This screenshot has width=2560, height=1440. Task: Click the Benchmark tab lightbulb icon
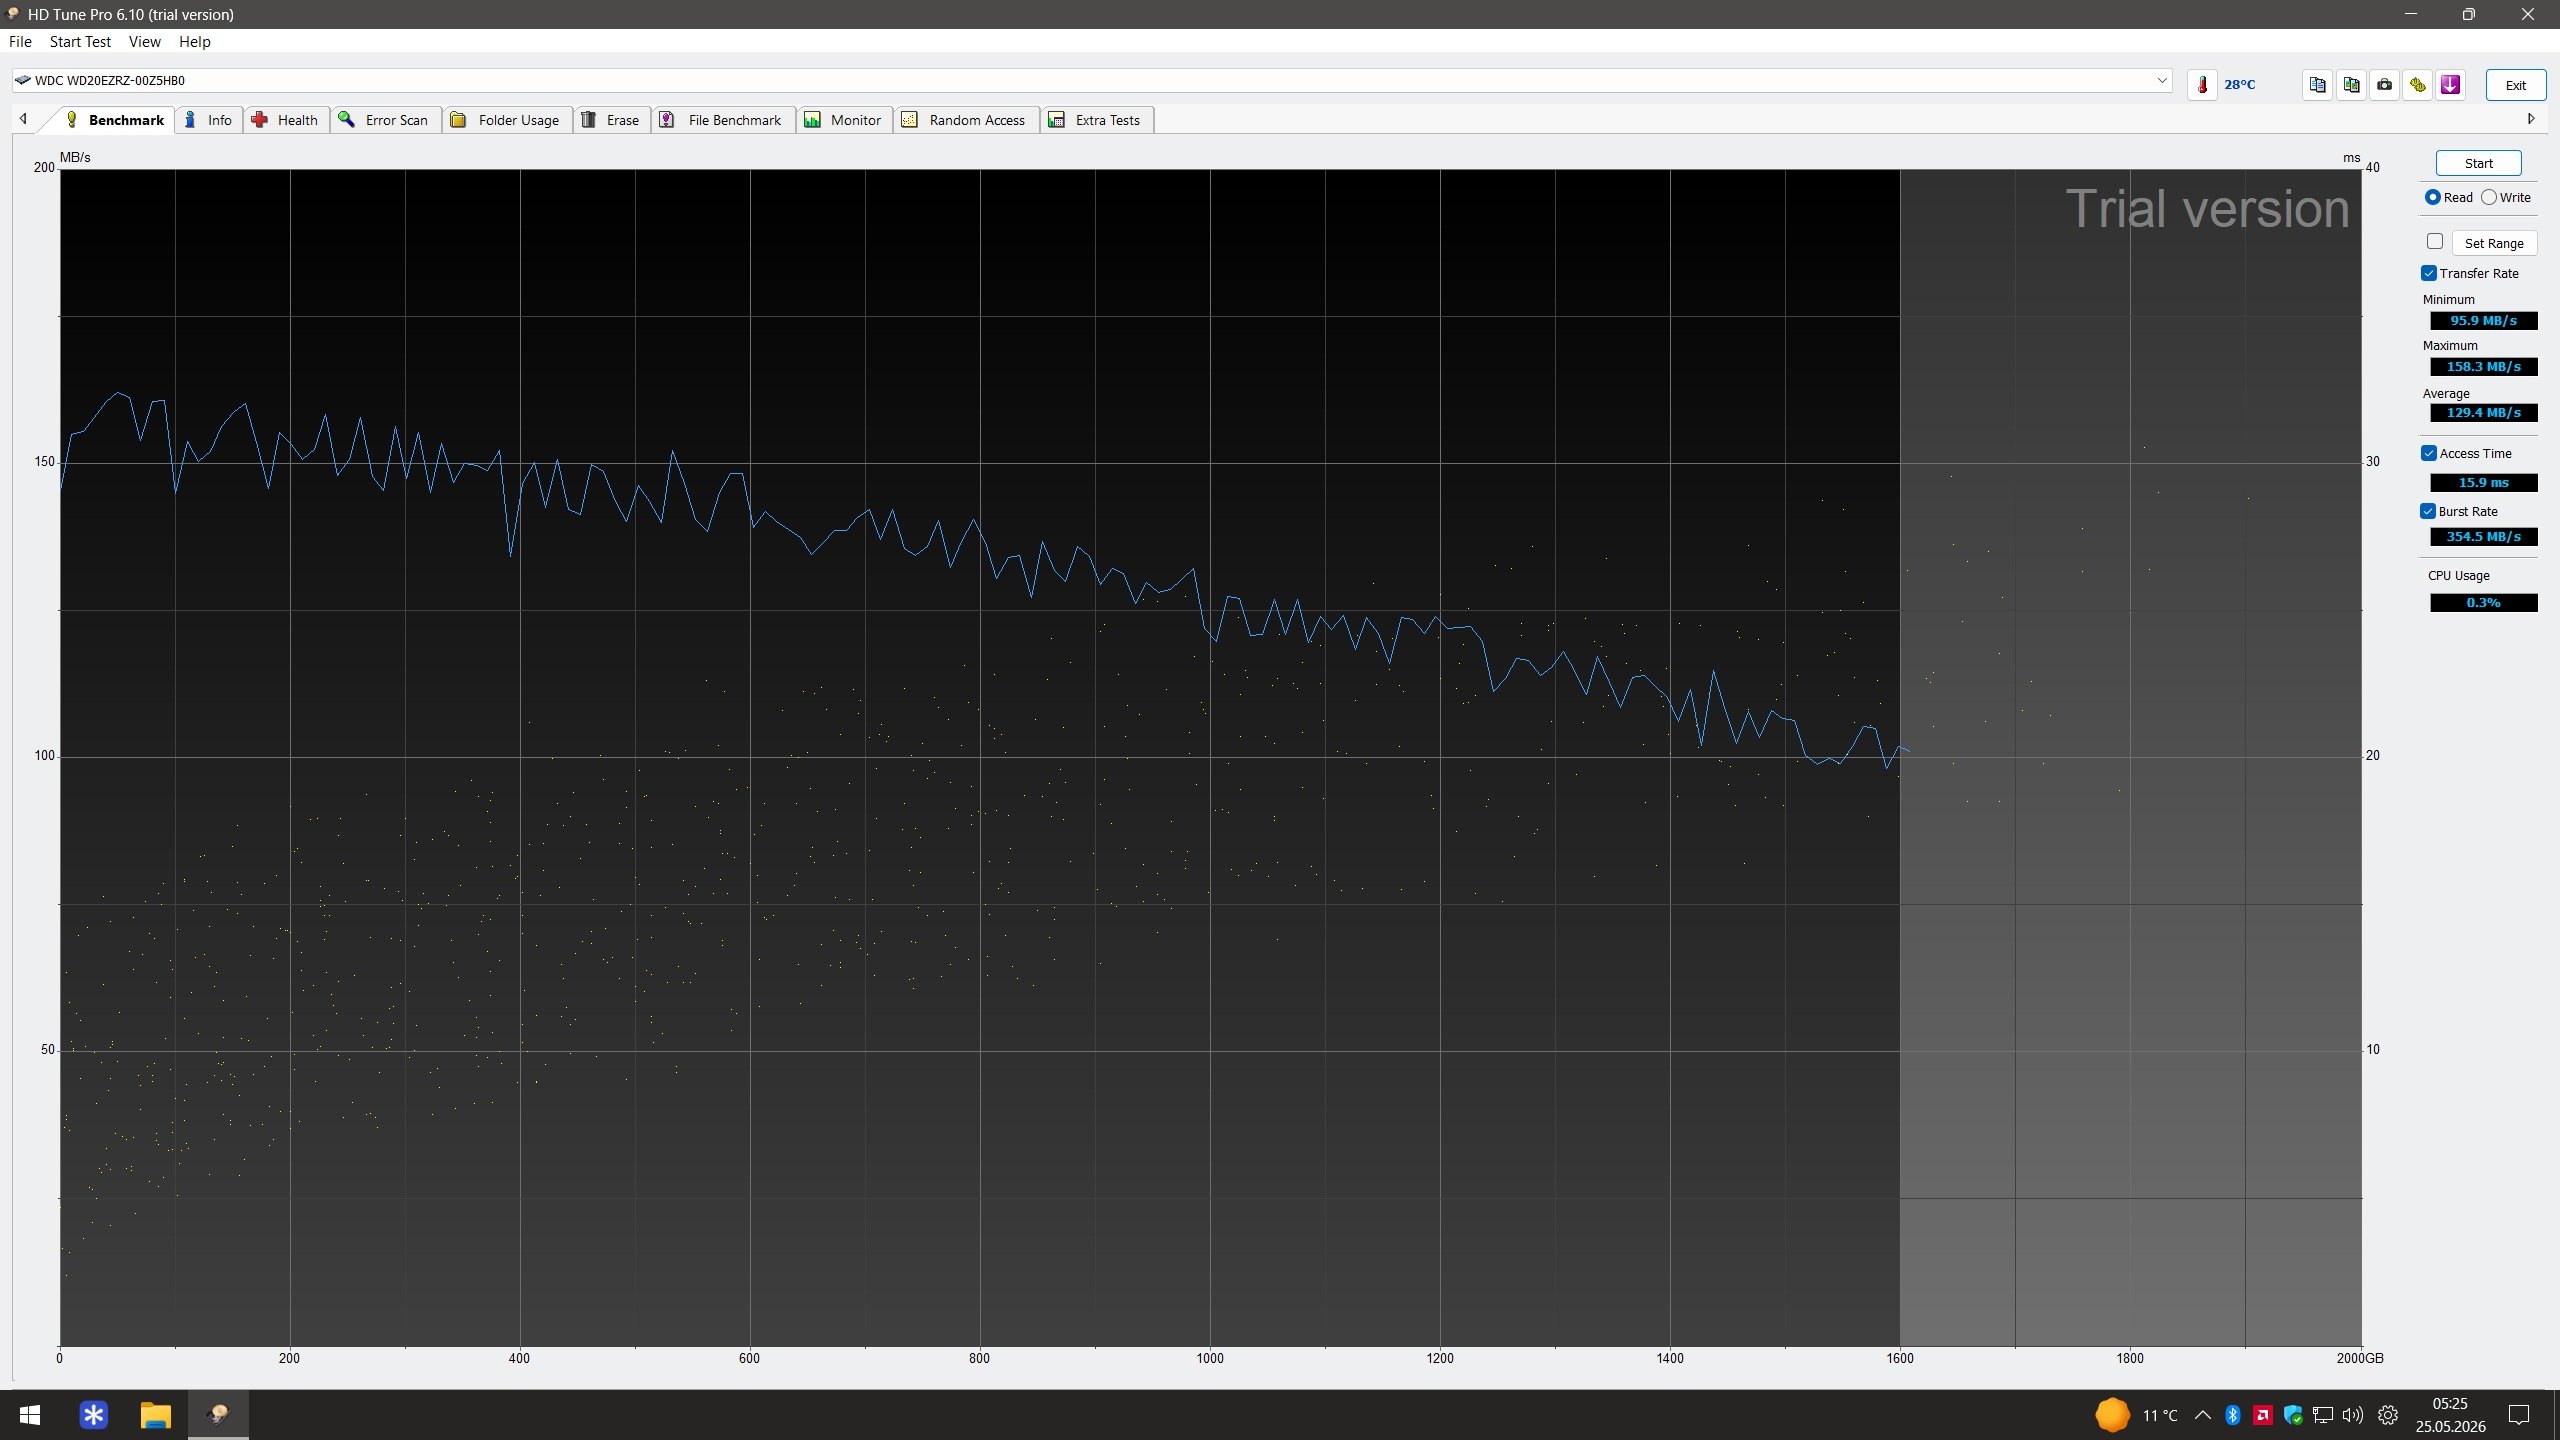tap(71, 120)
